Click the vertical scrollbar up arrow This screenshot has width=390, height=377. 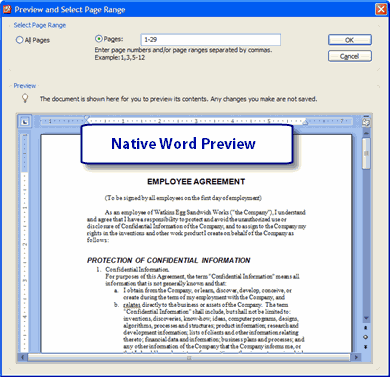[x=366, y=132]
